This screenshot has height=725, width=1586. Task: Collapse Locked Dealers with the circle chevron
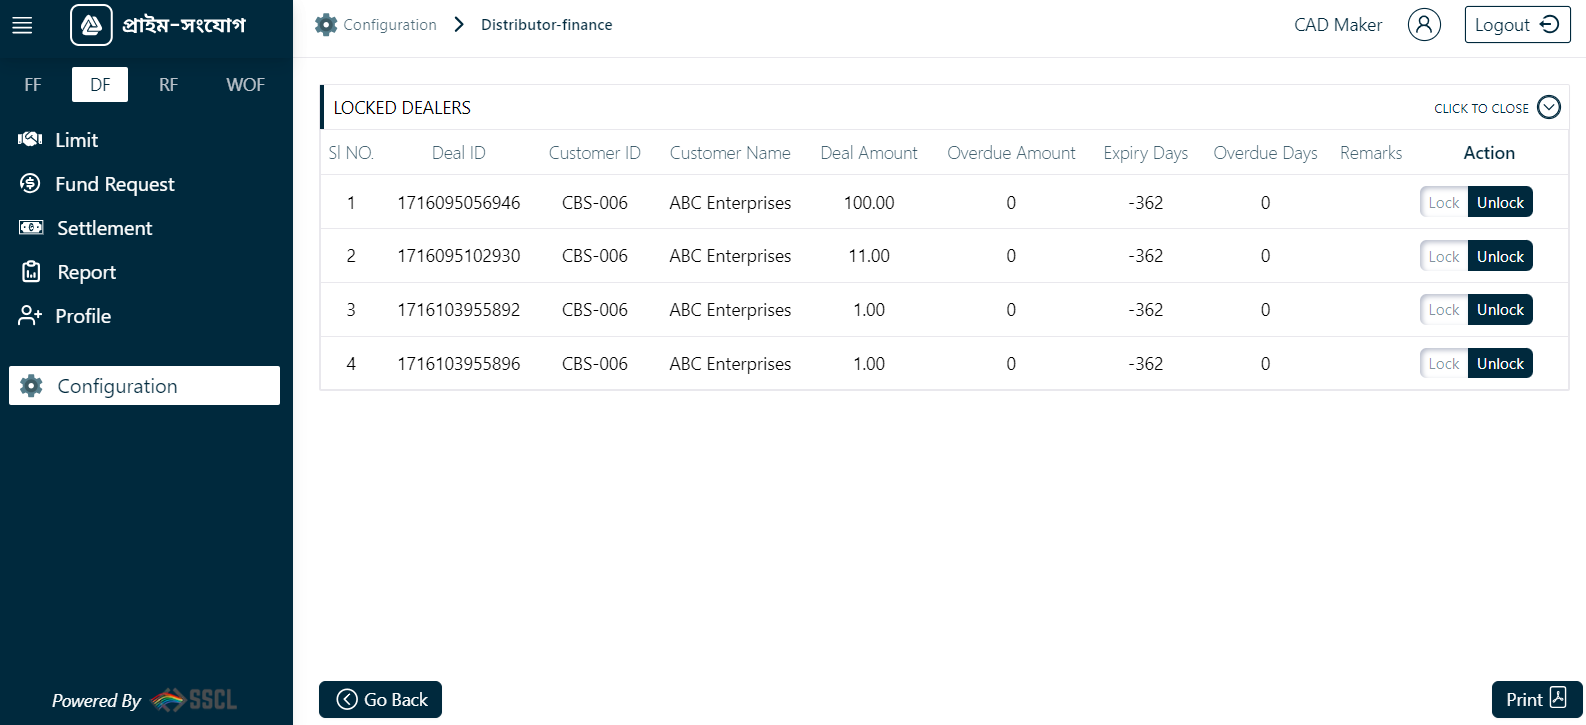coord(1549,107)
